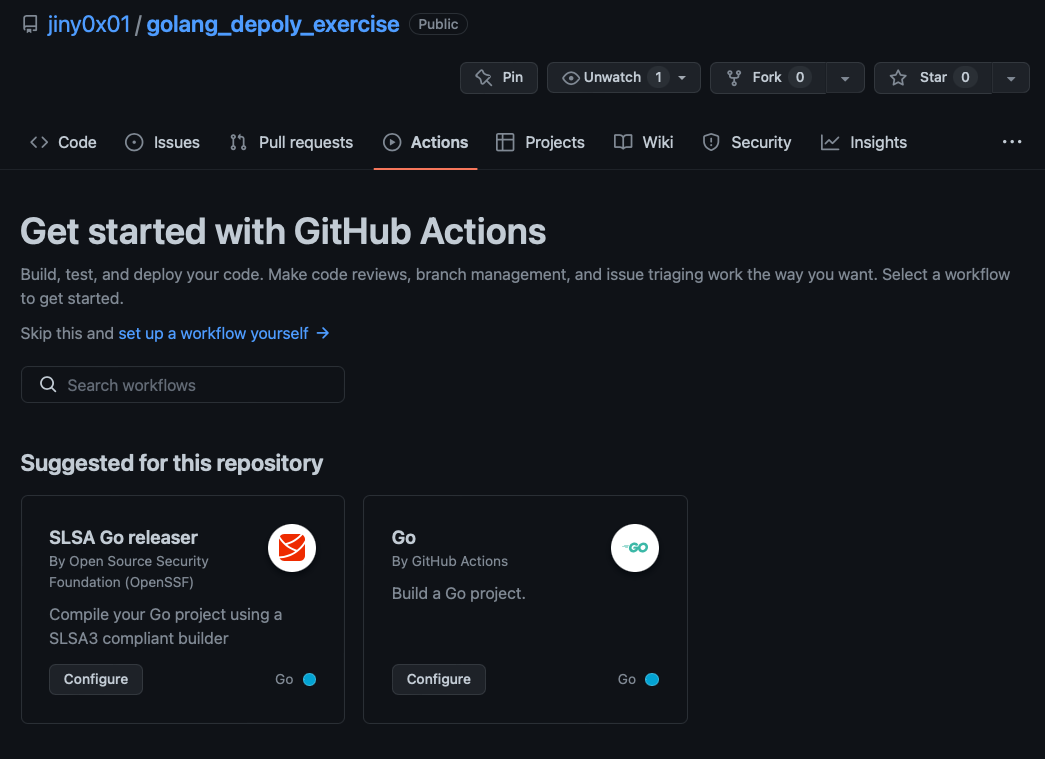Click 'Compile your Go project' description text

[165, 626]
